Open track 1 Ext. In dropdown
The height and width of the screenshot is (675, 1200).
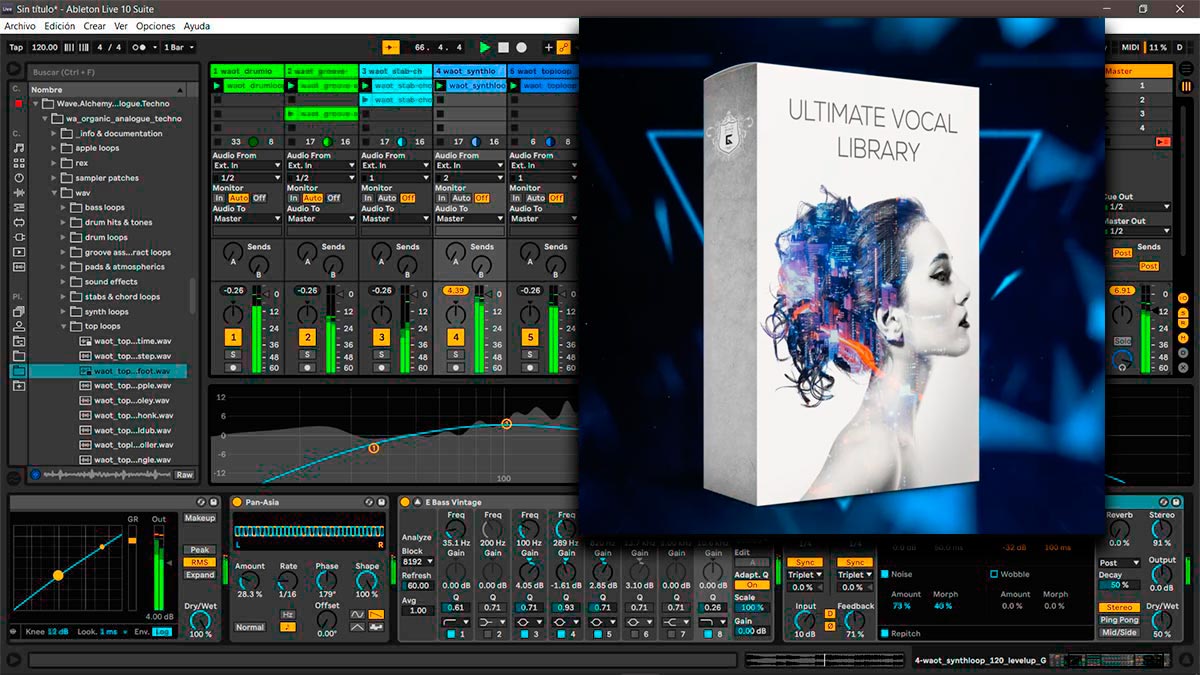point(247,167)
